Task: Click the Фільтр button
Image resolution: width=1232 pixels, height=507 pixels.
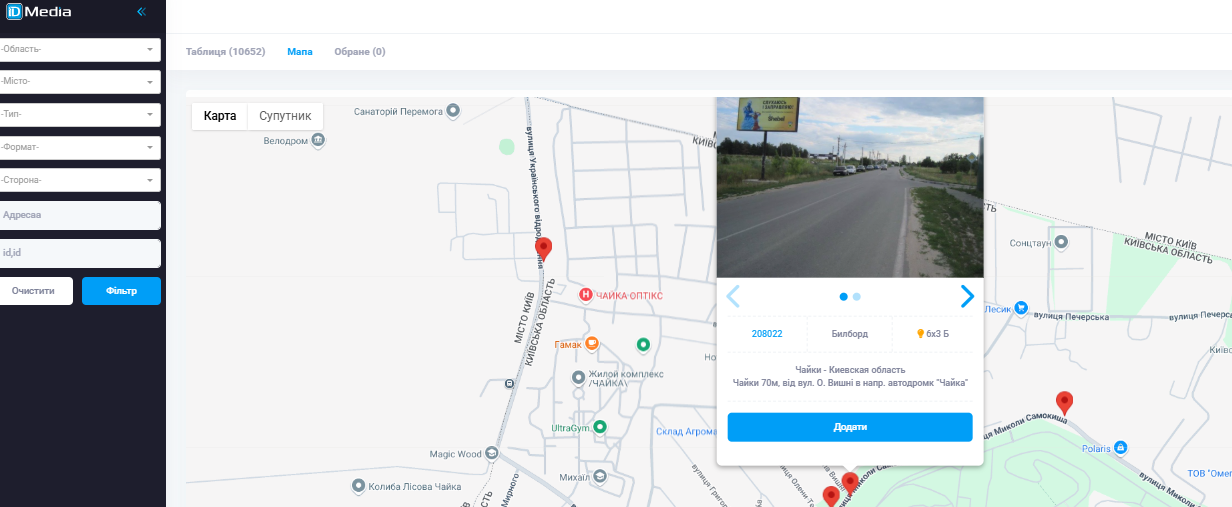Action: click(121, 291)
